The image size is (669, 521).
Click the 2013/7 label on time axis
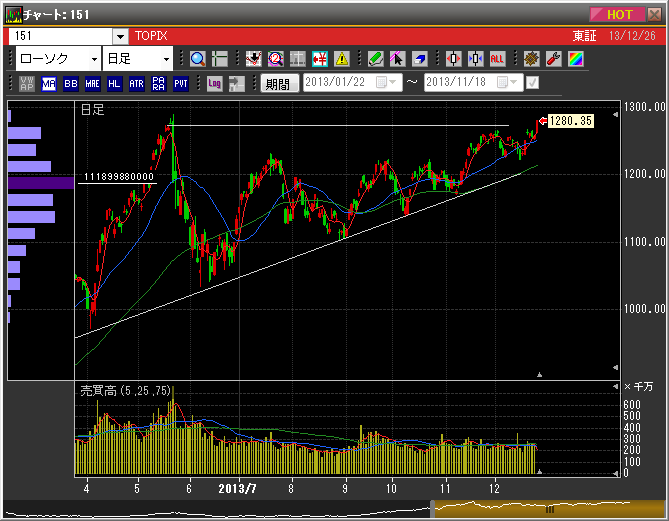point(237,489)
